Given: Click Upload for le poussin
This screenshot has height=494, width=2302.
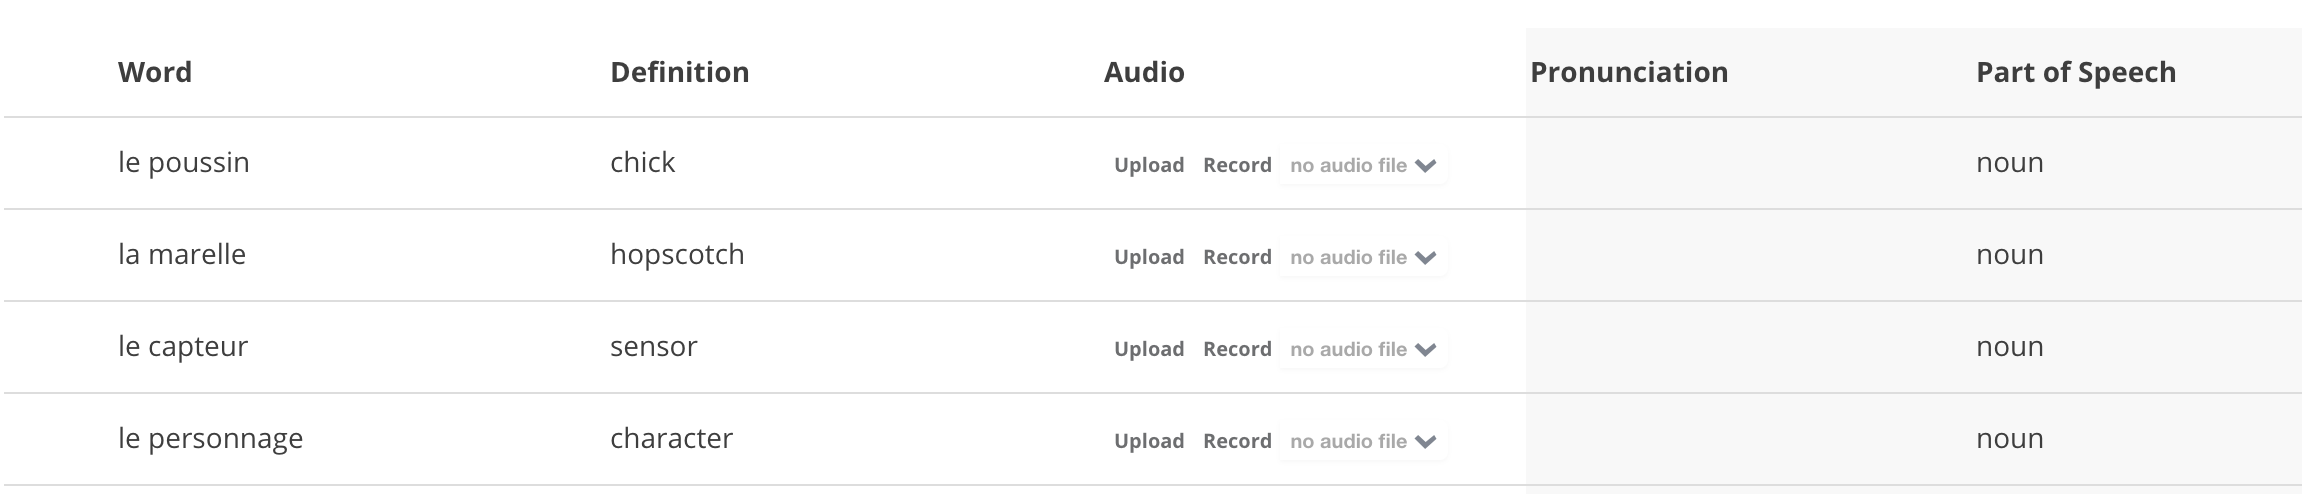Looking at the screenshot, I should point(1148,166).
